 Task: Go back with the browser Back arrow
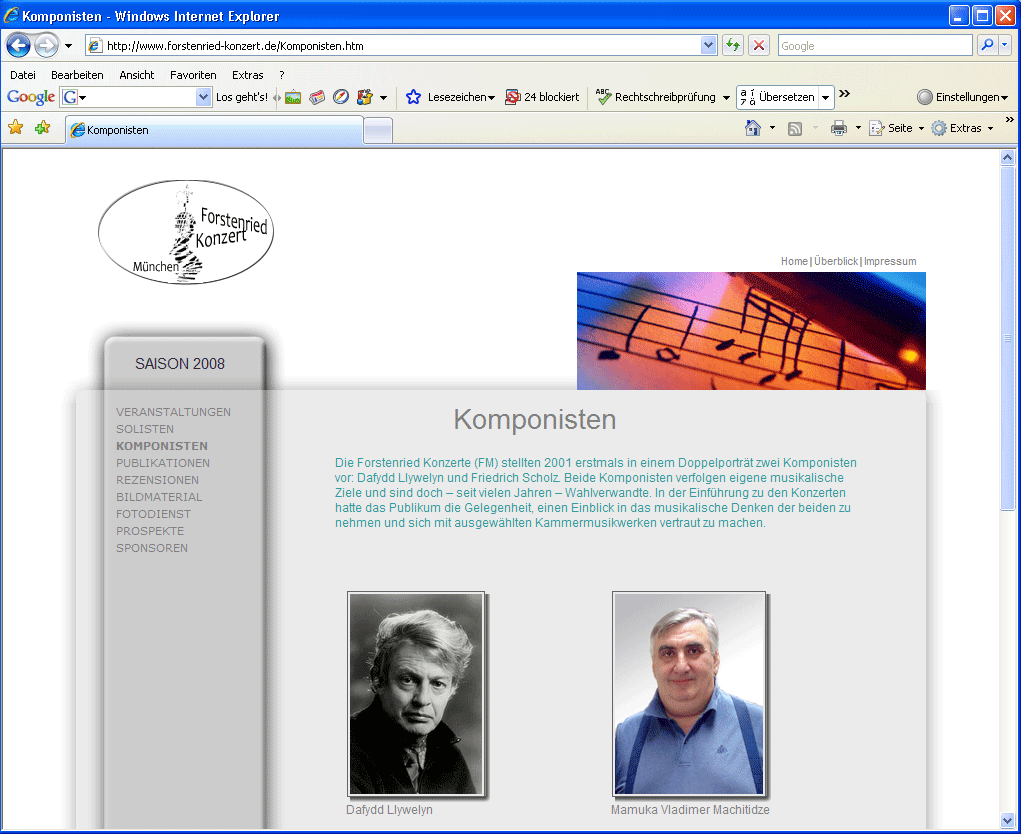click(18, 46)
